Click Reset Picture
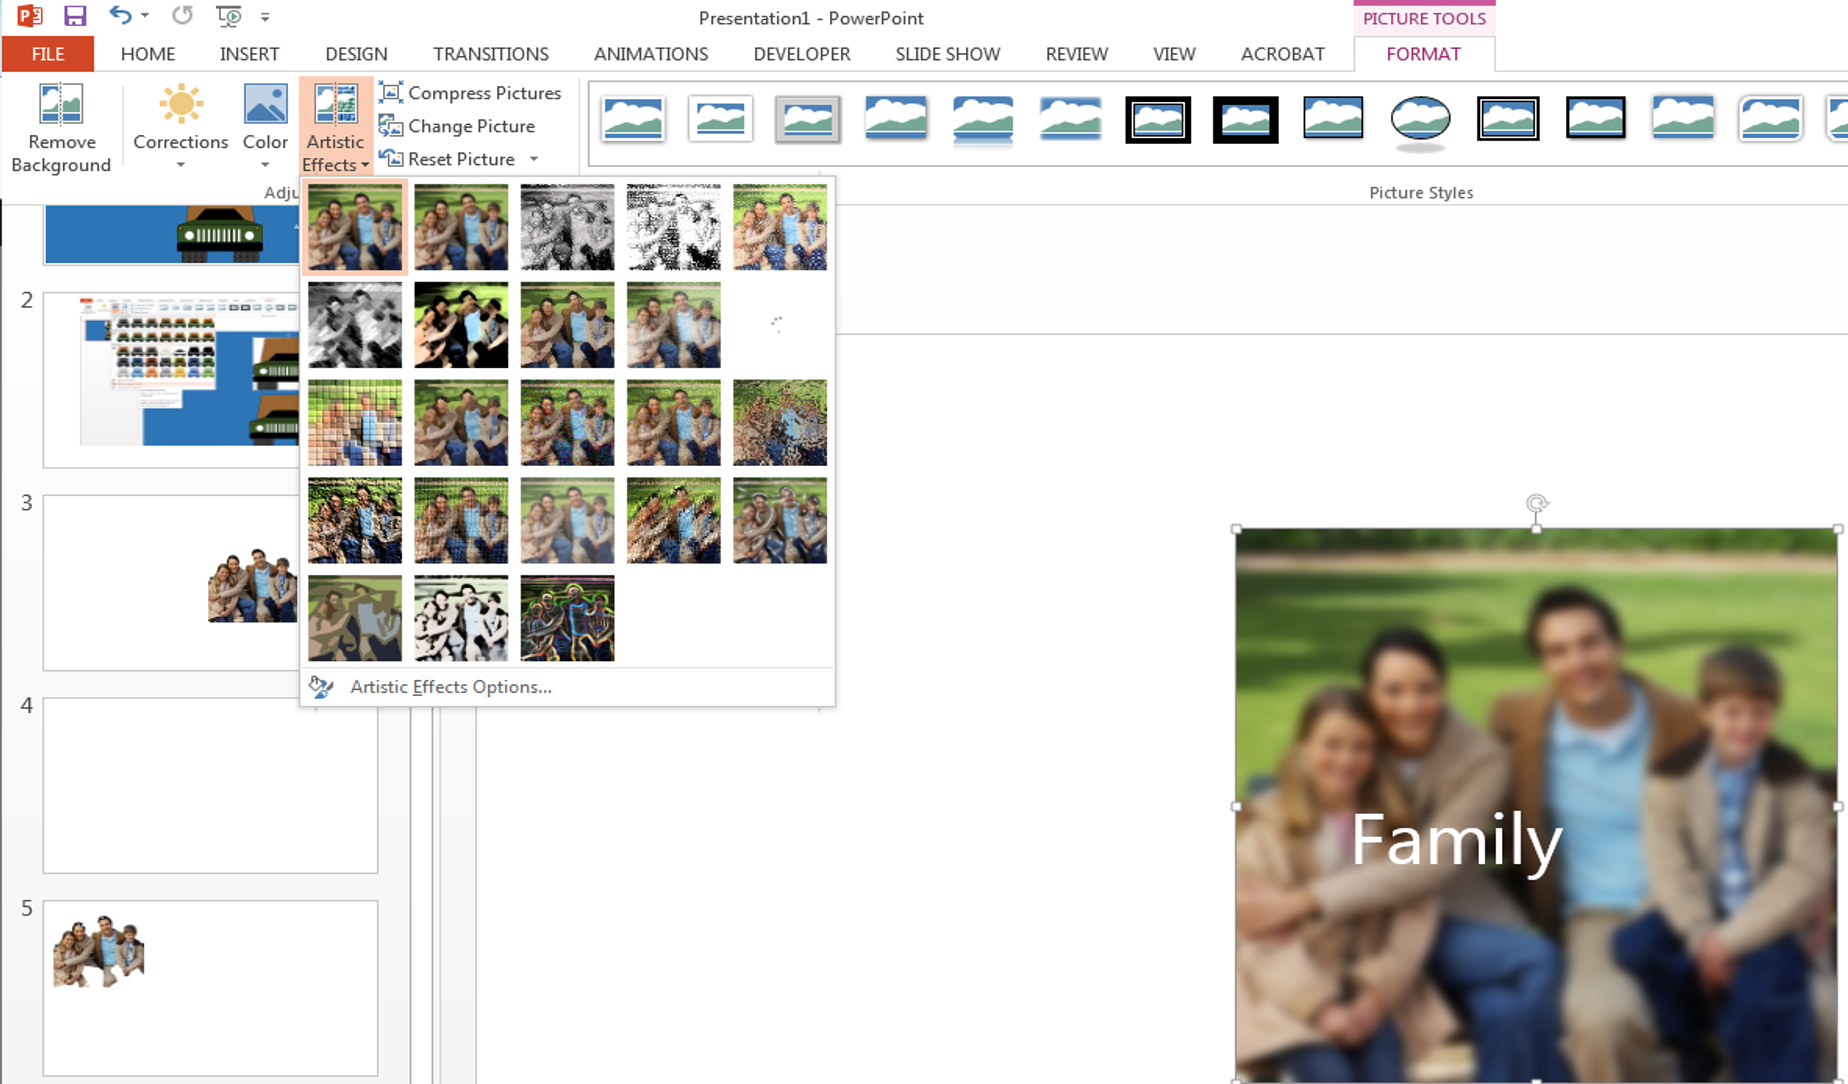 tap(448, 159)
